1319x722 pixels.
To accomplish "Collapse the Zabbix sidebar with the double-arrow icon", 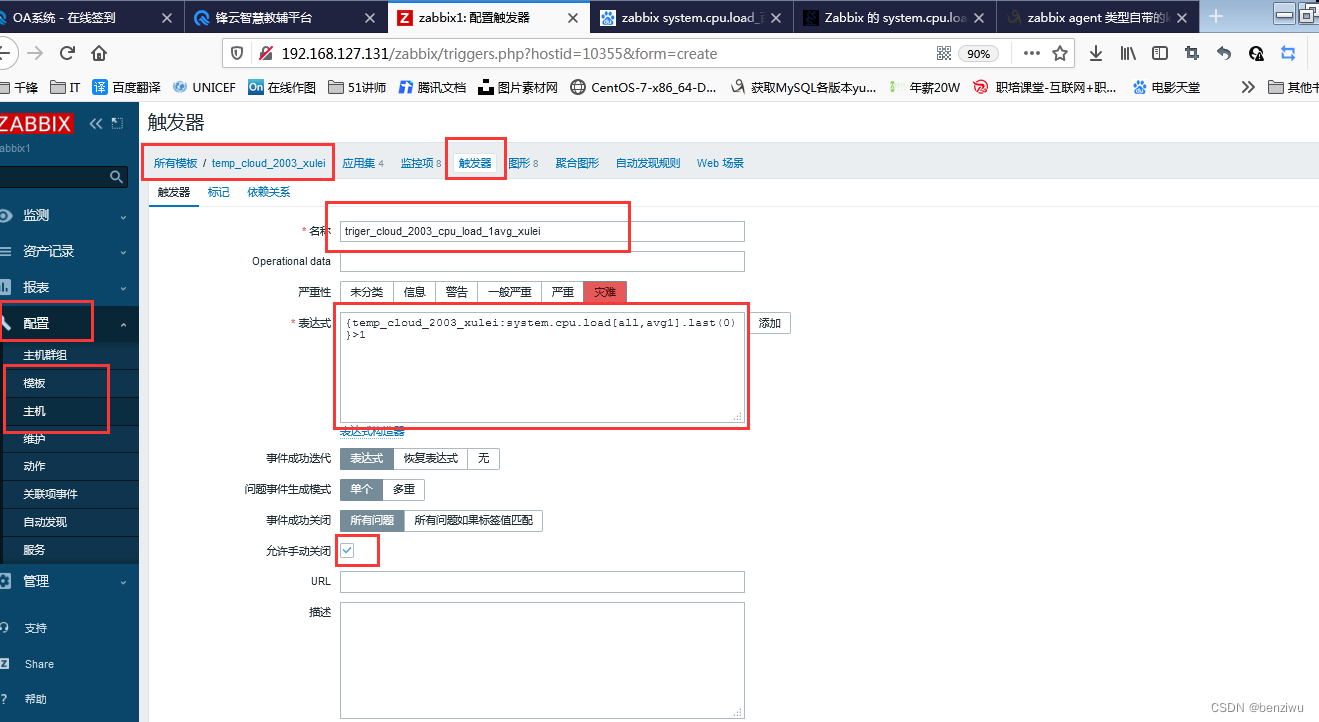I will point(96,123).
